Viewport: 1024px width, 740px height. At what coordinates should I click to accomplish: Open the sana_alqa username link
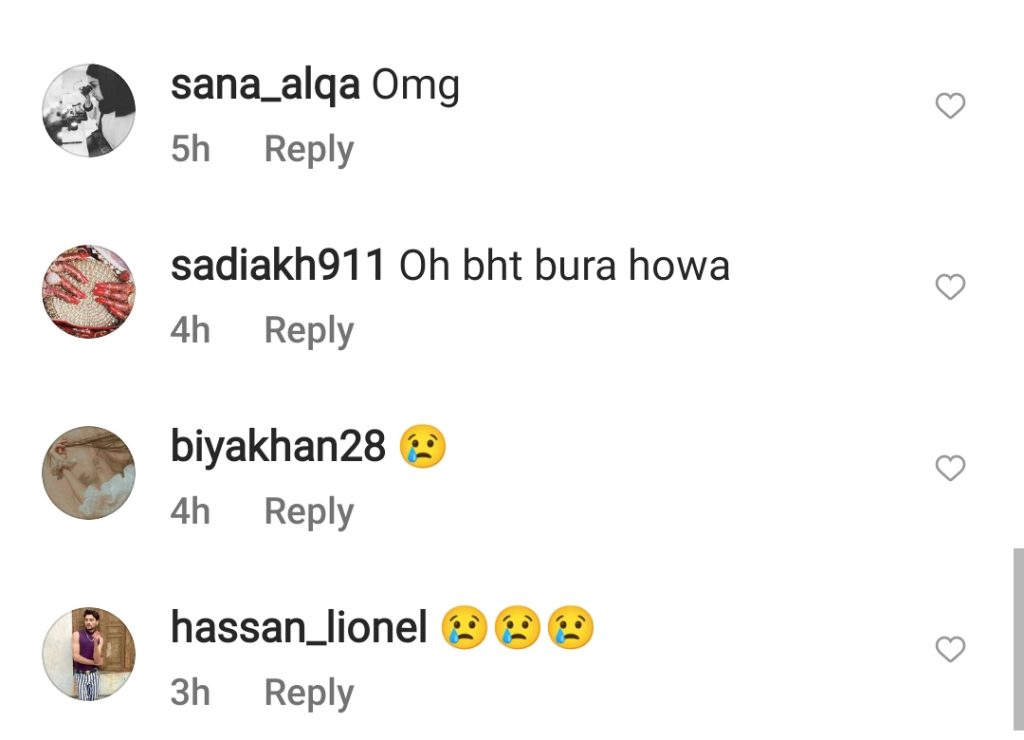pyautogui.click(x=265, y=86)
